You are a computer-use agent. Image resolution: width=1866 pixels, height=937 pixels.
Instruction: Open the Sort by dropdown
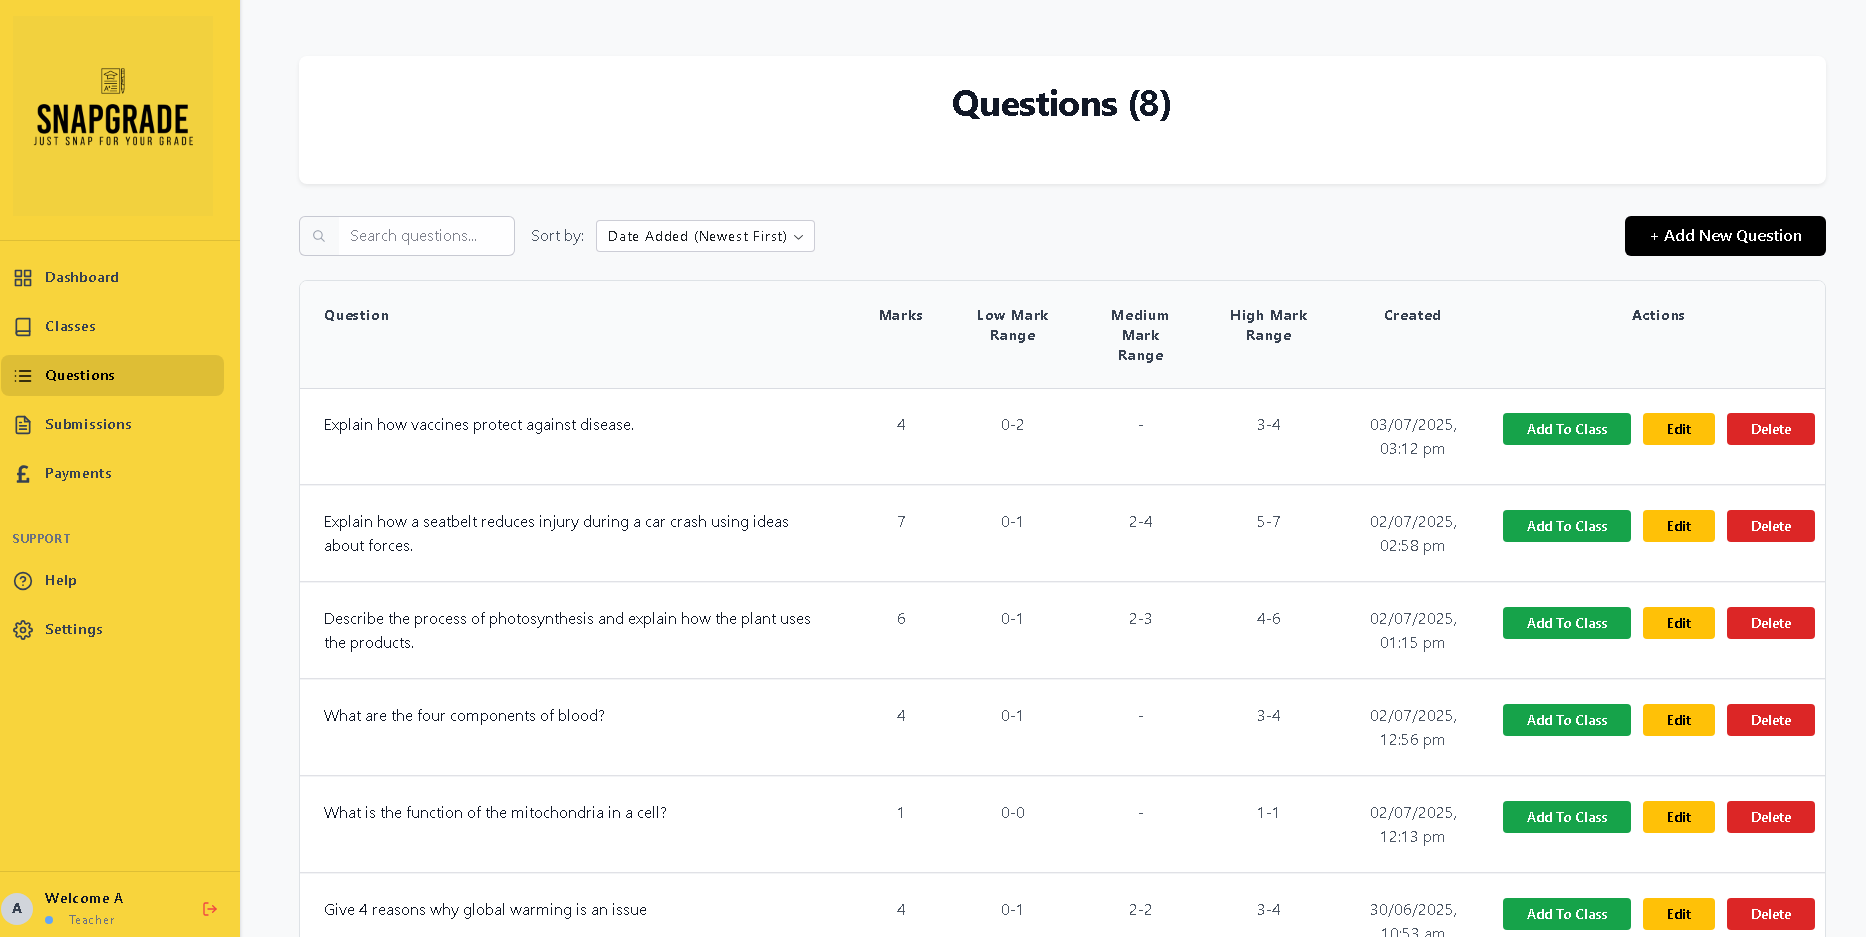pyautogui.click(x=705, y=236)
